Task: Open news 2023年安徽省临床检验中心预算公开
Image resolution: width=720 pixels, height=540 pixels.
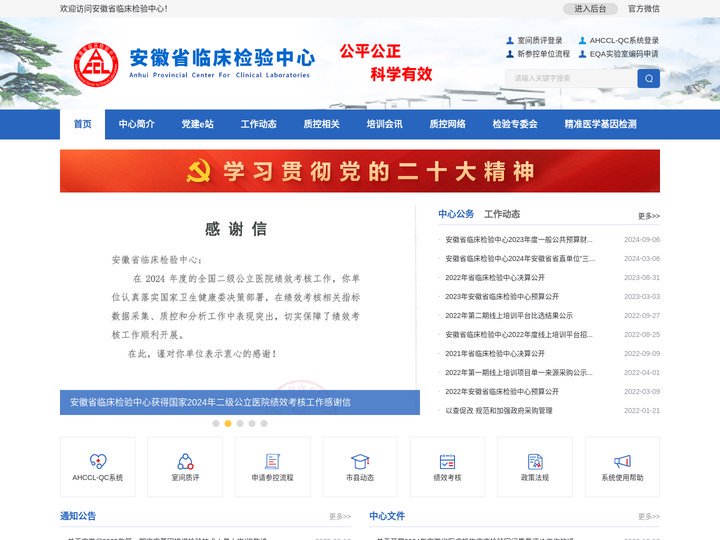Action: click(502, 297)
